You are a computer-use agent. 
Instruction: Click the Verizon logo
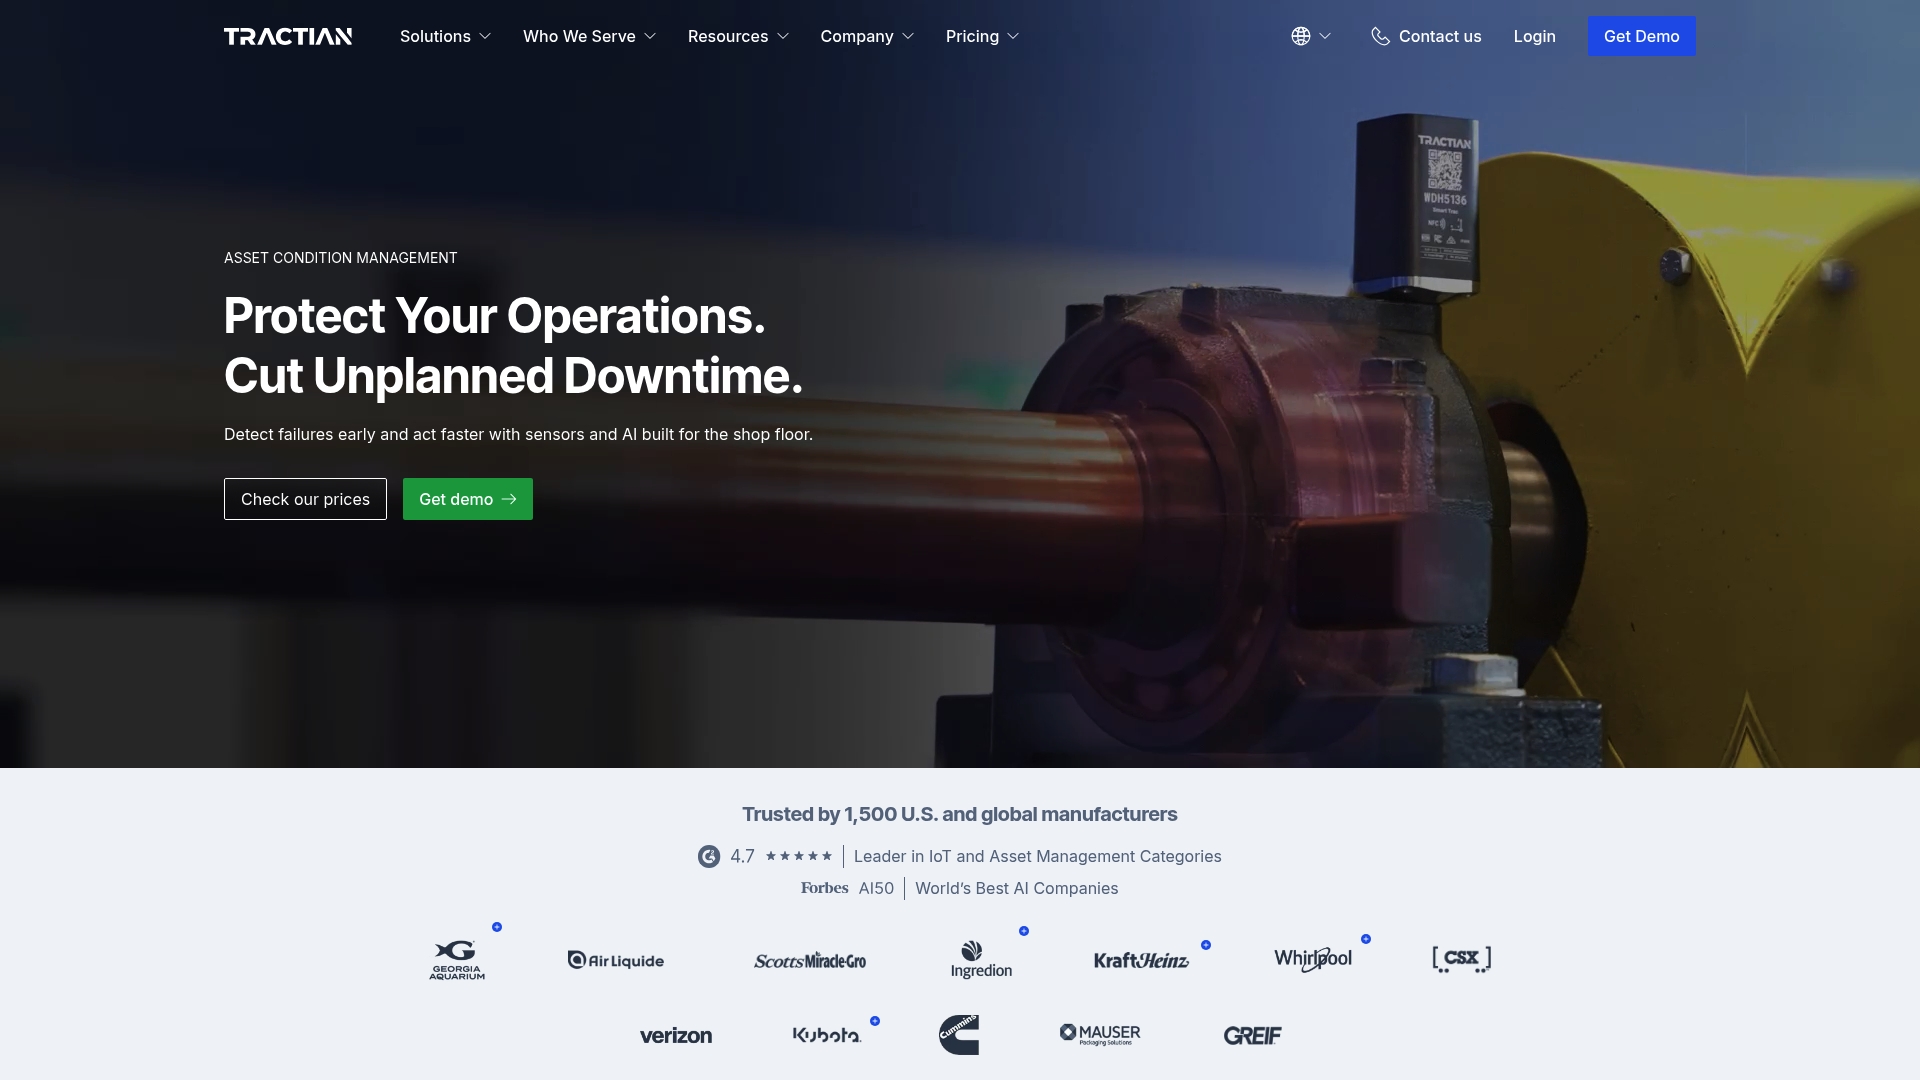click(676, 1036)
